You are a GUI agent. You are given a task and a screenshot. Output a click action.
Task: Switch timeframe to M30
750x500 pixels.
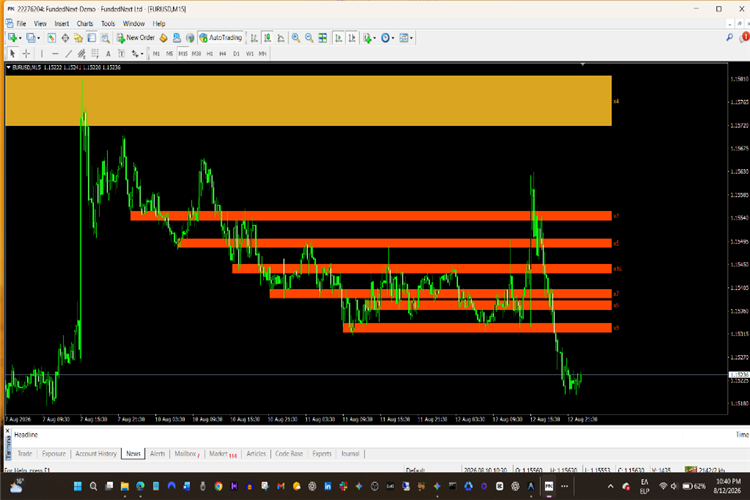pos(196,54)
